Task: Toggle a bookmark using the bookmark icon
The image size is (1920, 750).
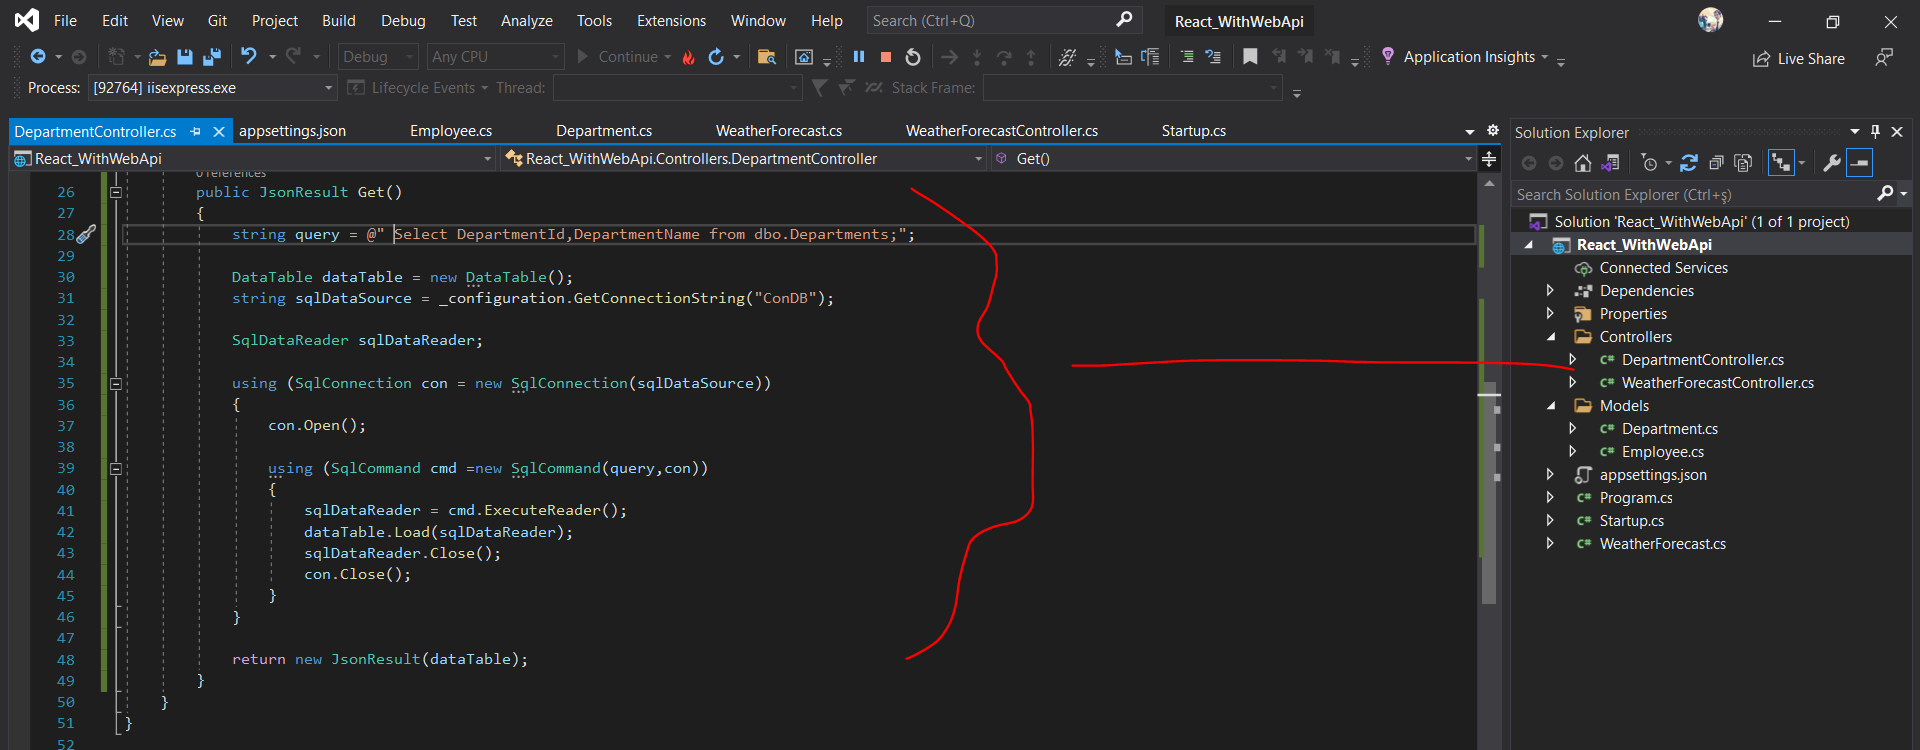Action: click(1250, 57)
